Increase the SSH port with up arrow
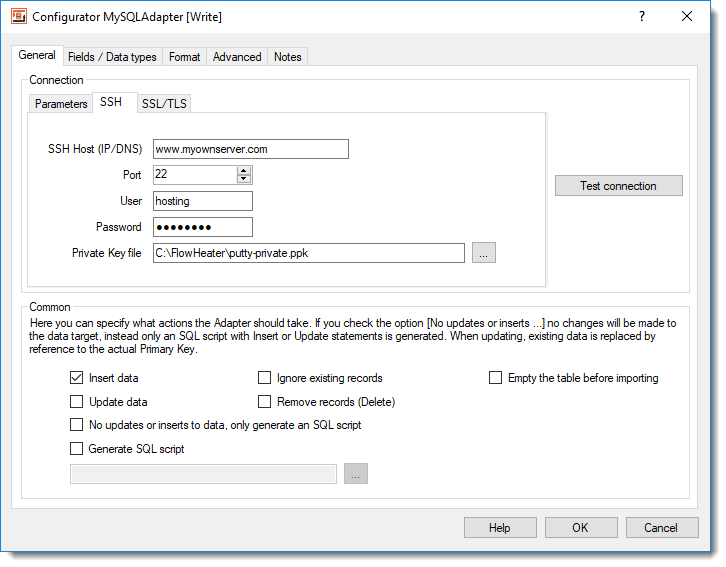The width and height of the screenshot is (726, 567). (244, 170)
